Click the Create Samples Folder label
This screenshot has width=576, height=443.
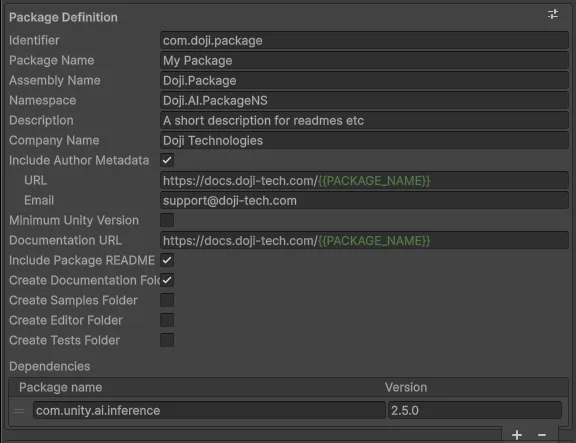[x=73, y=300]
